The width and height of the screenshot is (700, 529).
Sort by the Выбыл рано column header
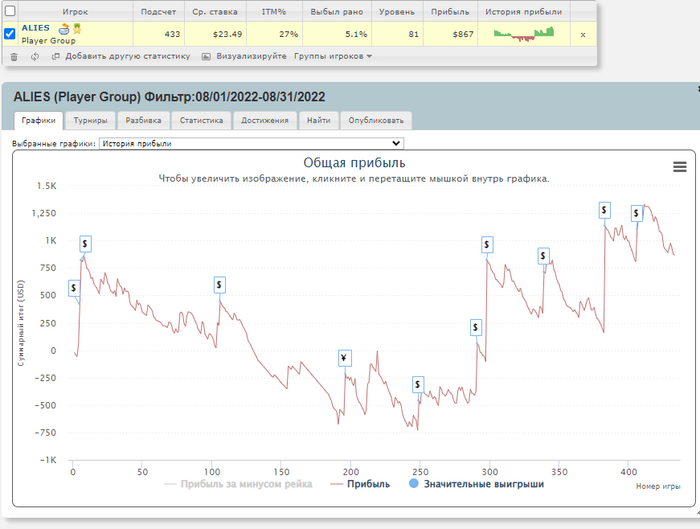(x=337, y=12)
